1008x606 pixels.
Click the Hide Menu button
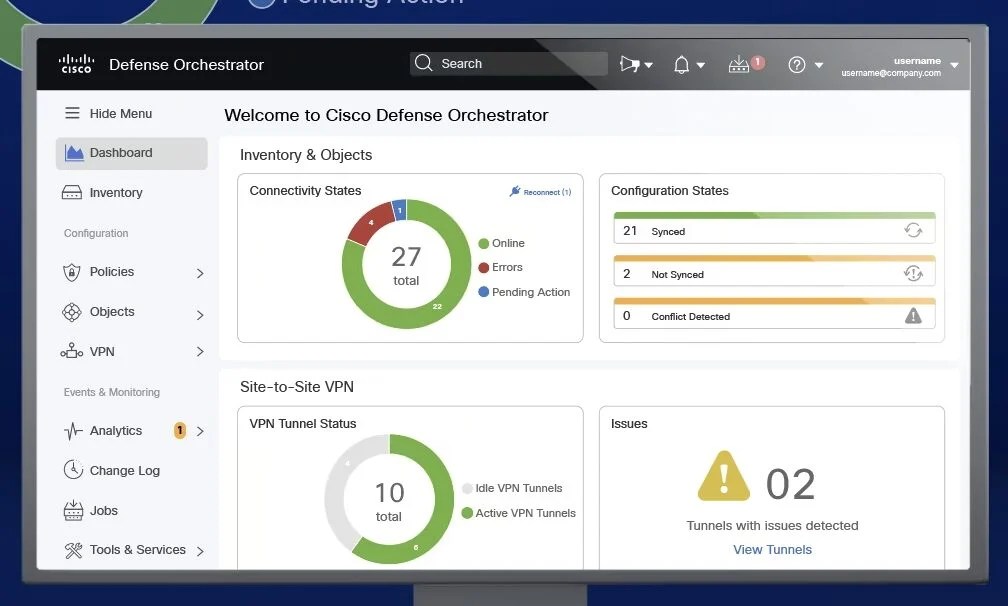[x=109, y=113]
